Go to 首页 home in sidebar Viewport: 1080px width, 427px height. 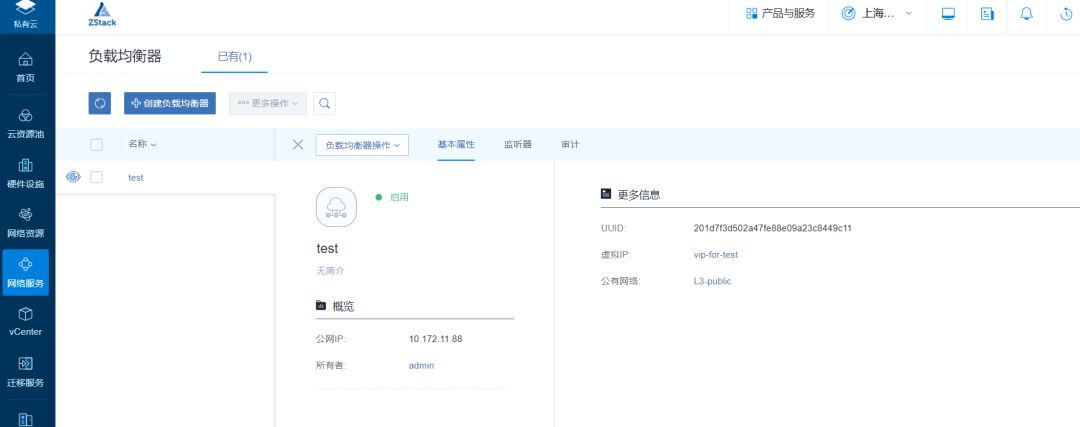point(25,67)
